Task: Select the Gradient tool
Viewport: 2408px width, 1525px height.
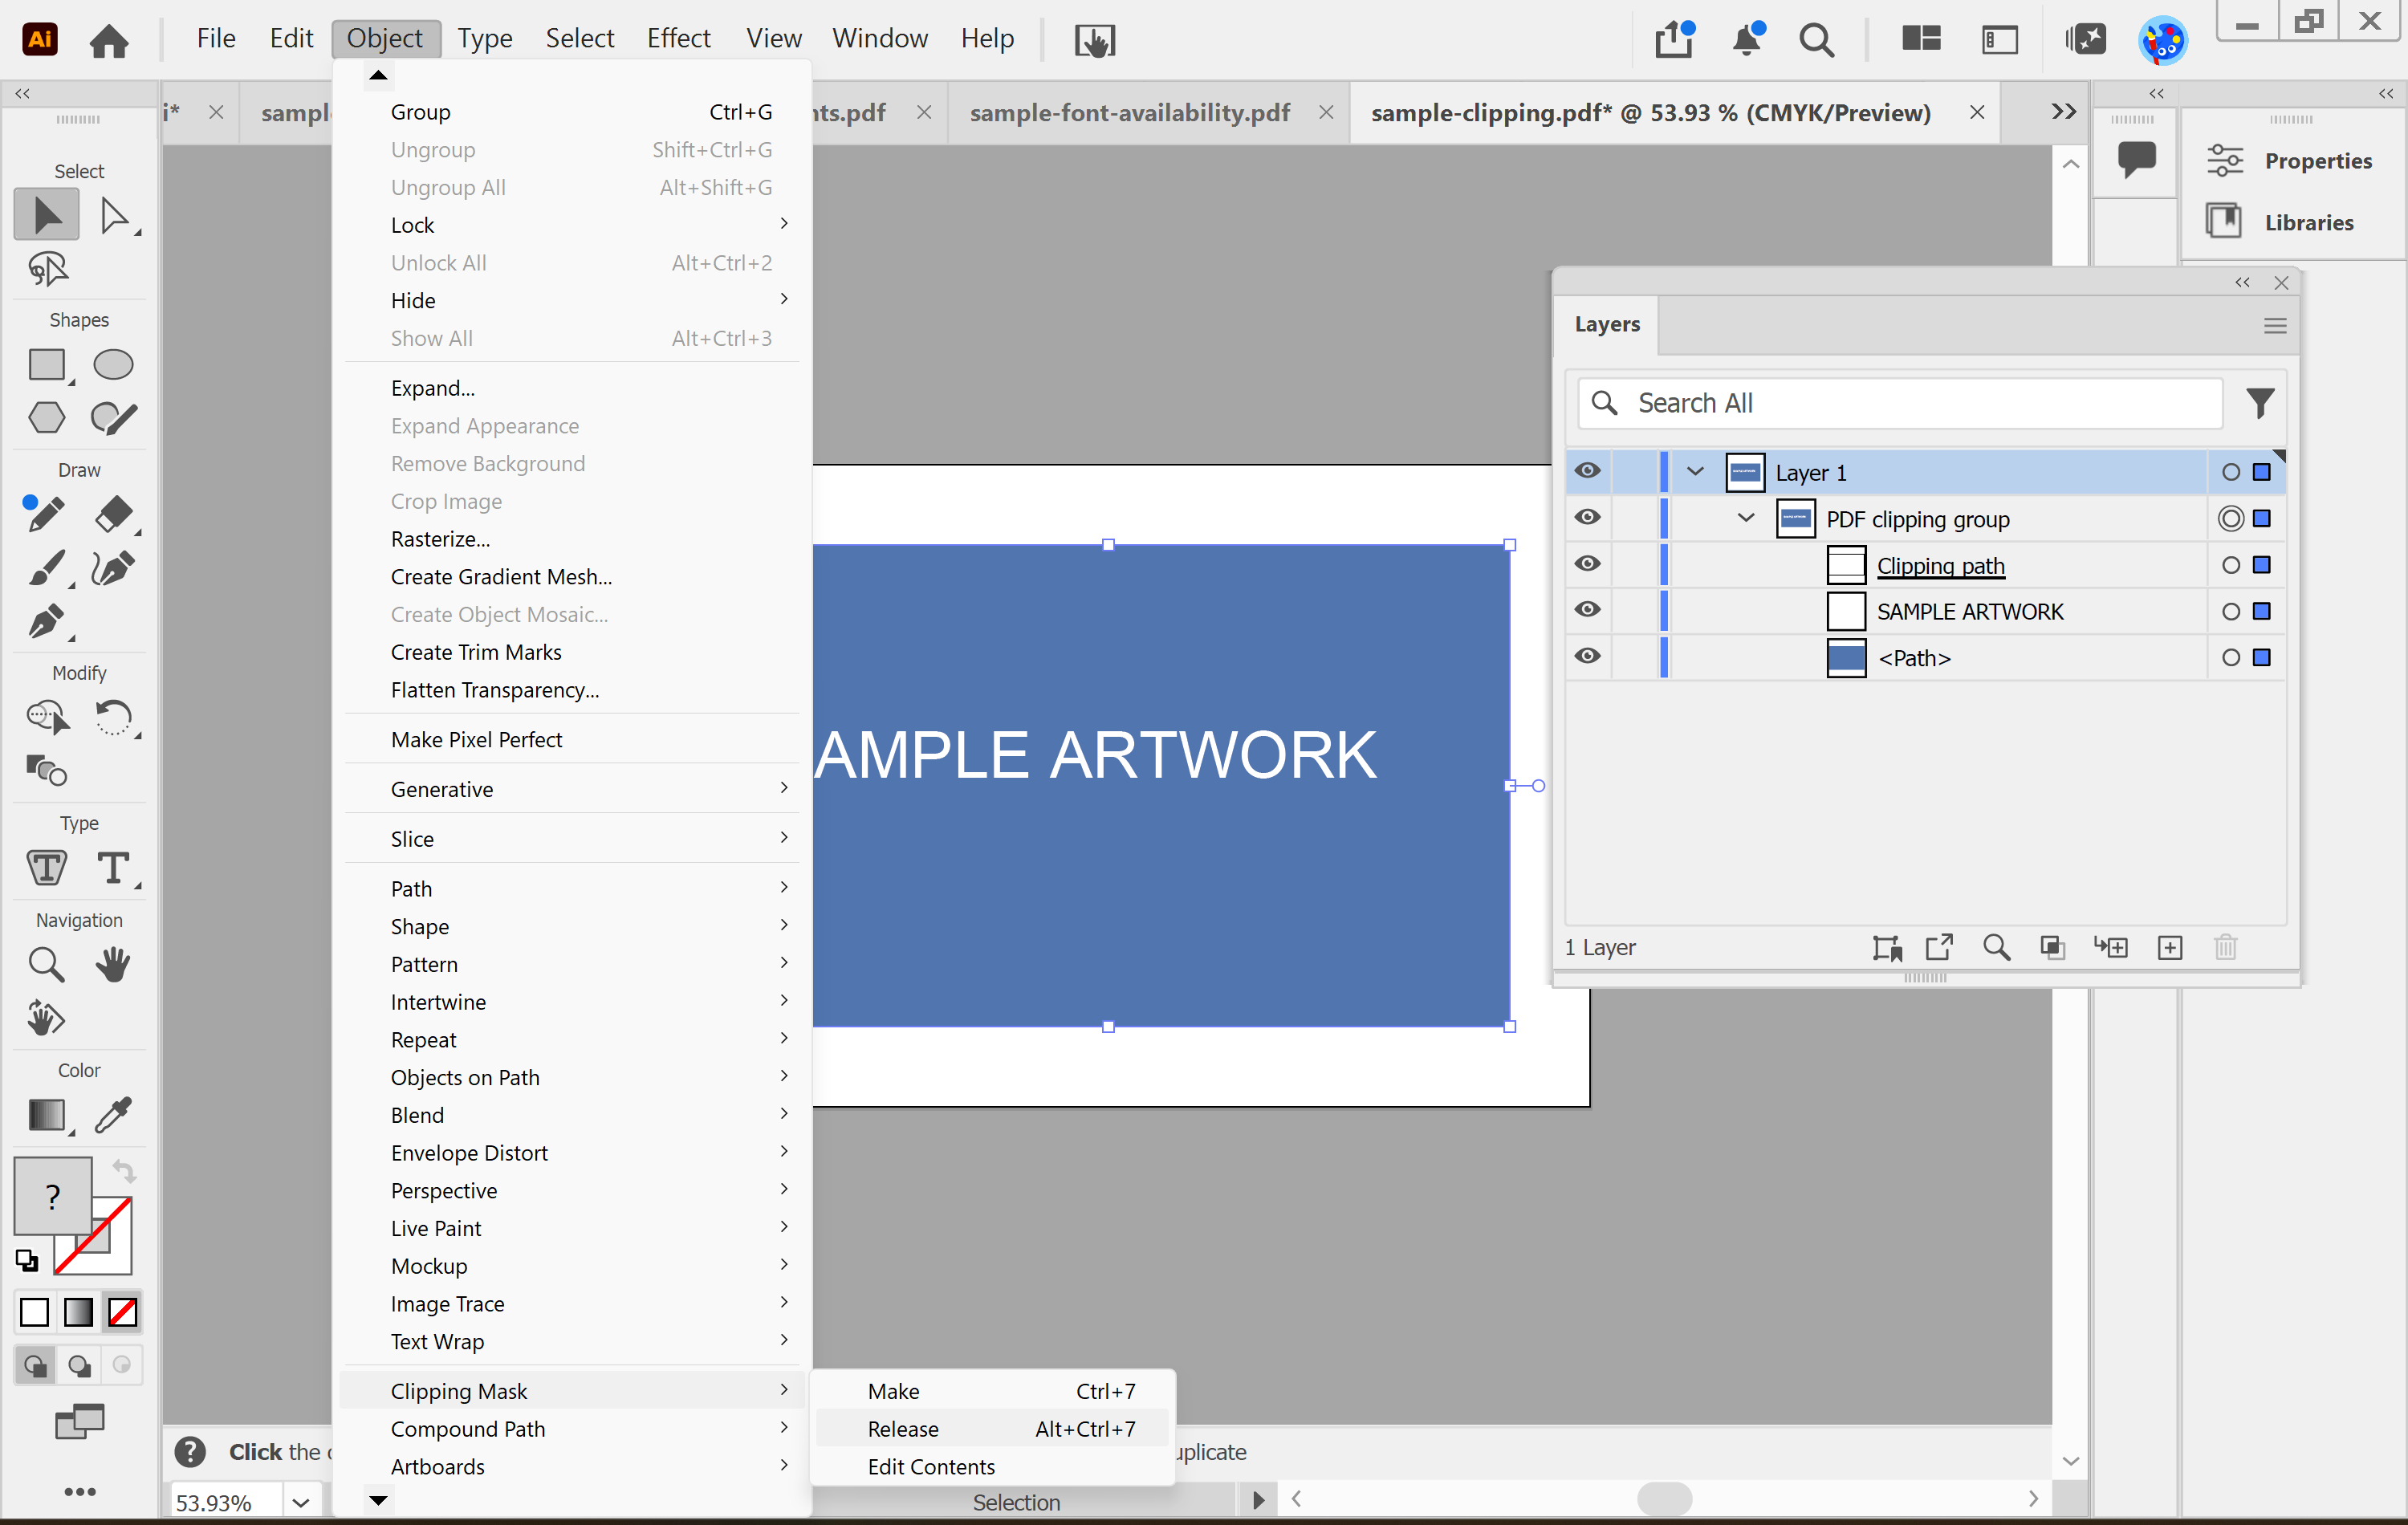Action: [47, 1114]
